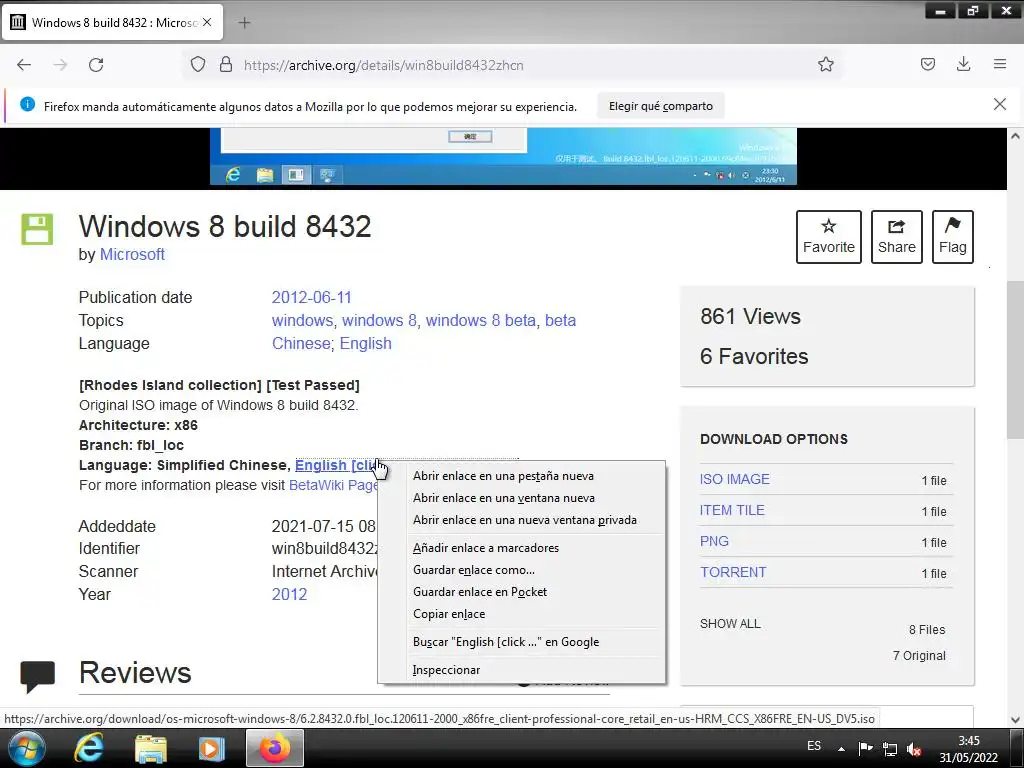Click the scrollbar up arrow
This screenshot has height=768, width=1024.
(x=1015, y=136)
